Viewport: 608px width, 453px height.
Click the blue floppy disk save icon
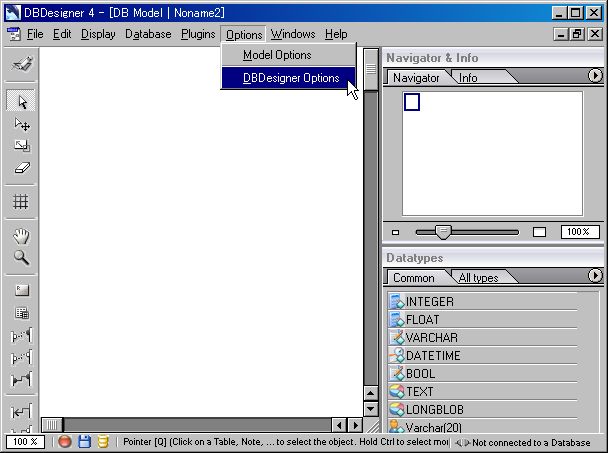[x=84, y=442]
